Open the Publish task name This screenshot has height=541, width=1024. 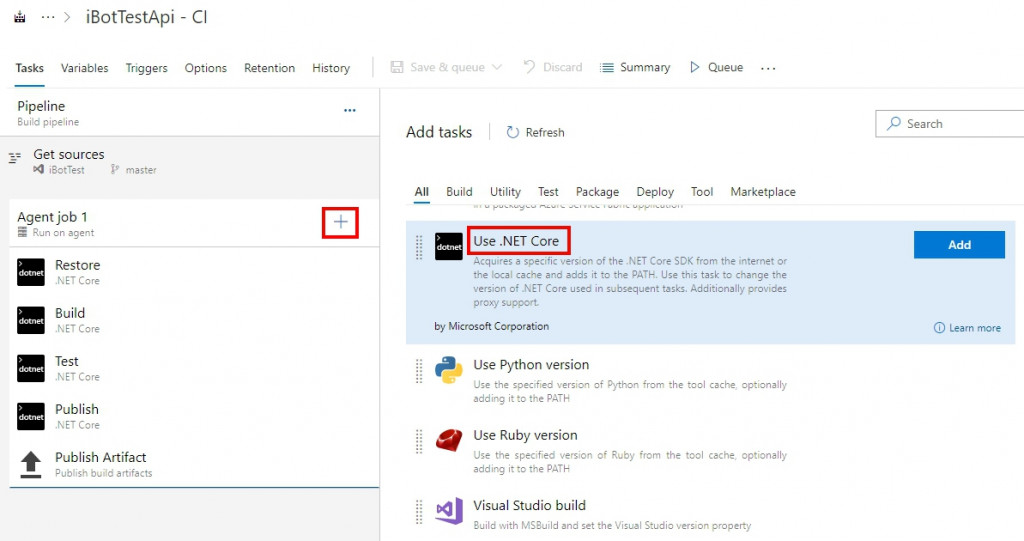click(77, 409)
